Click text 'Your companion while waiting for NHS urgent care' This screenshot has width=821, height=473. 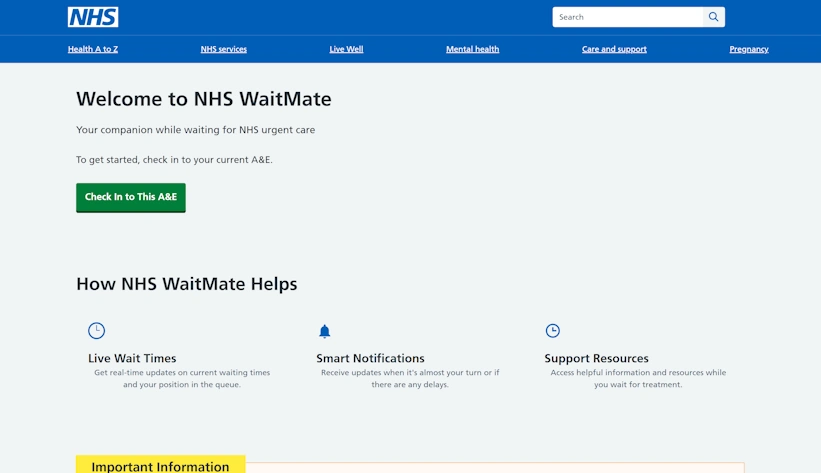click(x=195, y=130)
